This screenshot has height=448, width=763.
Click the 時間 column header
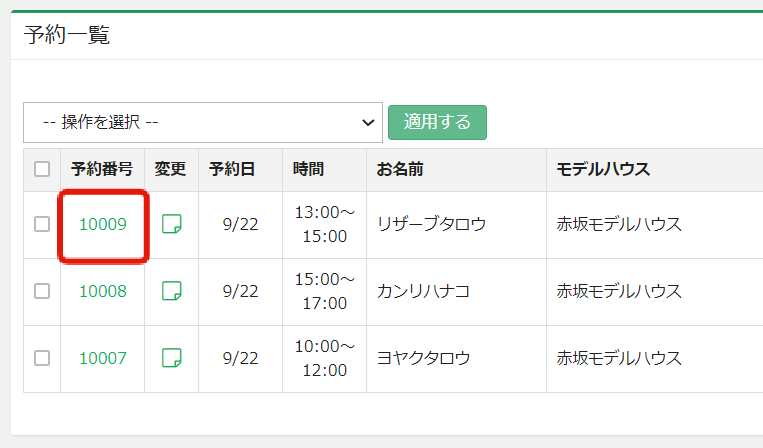(x=308, y=169)
